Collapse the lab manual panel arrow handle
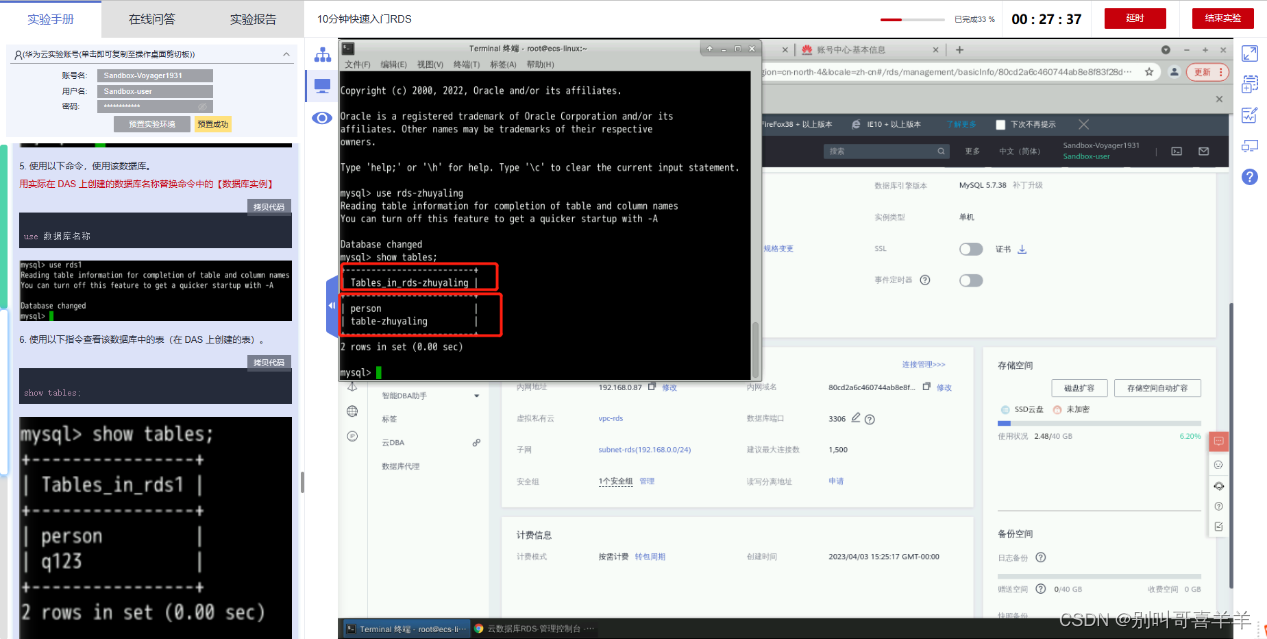The width and height of the screenshot is (1267, 639). pyautogui.click(x=331, y=304)
